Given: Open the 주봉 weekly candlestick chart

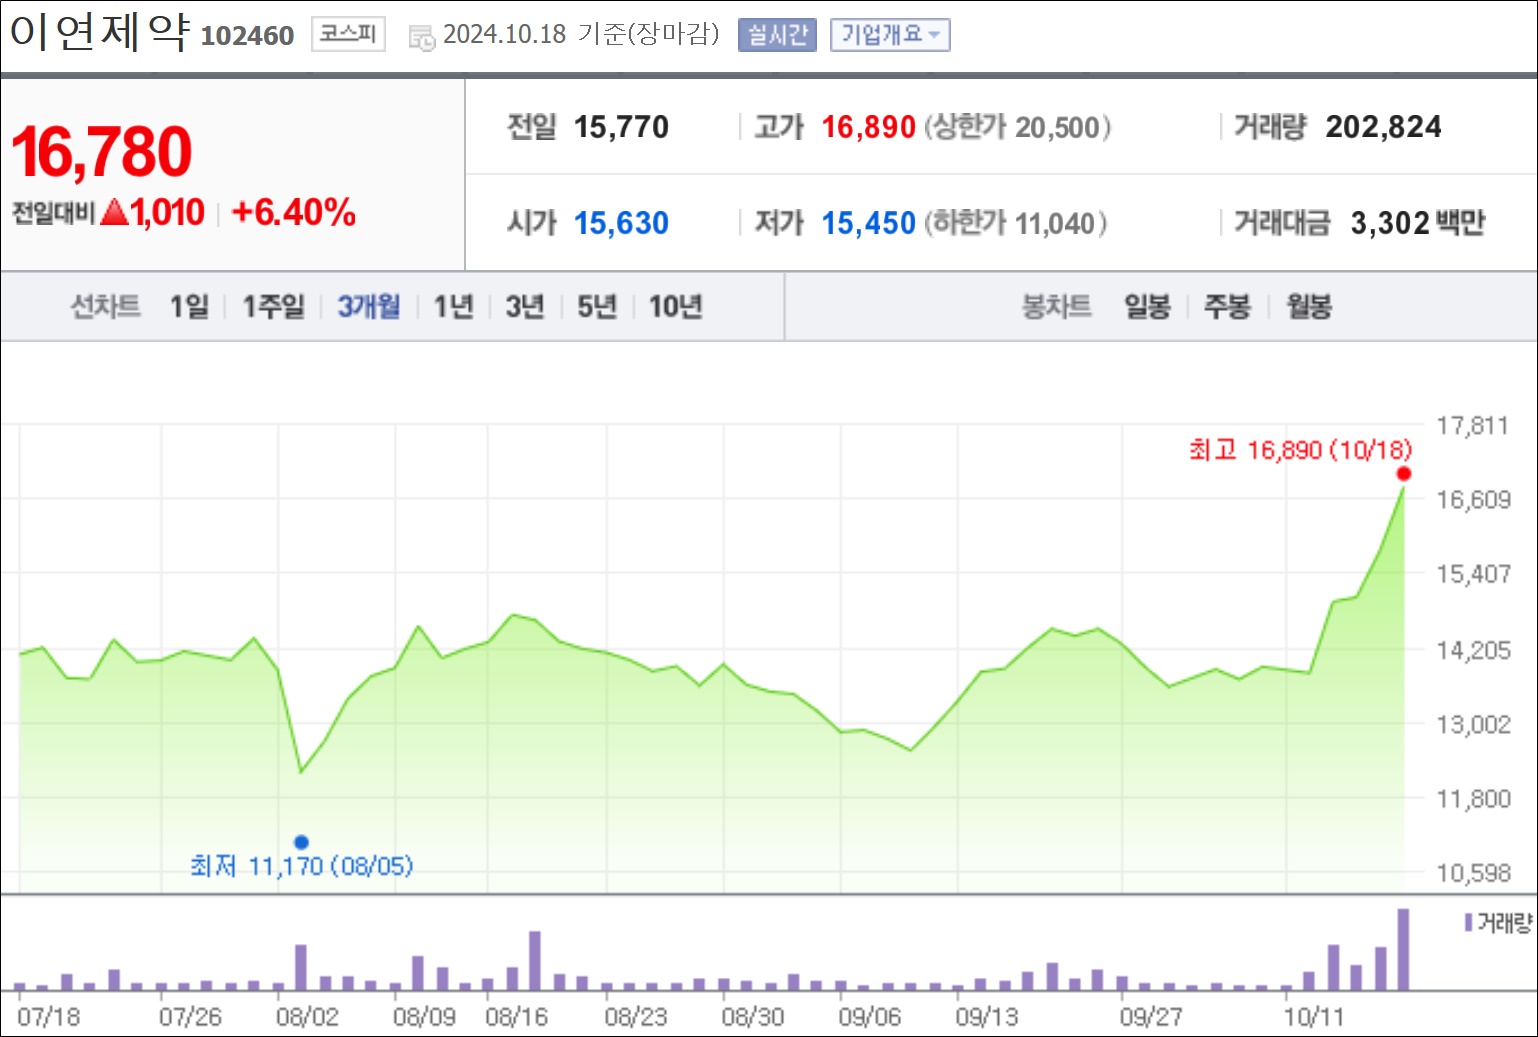Looking at the screenshot, I should [1227, 306].
